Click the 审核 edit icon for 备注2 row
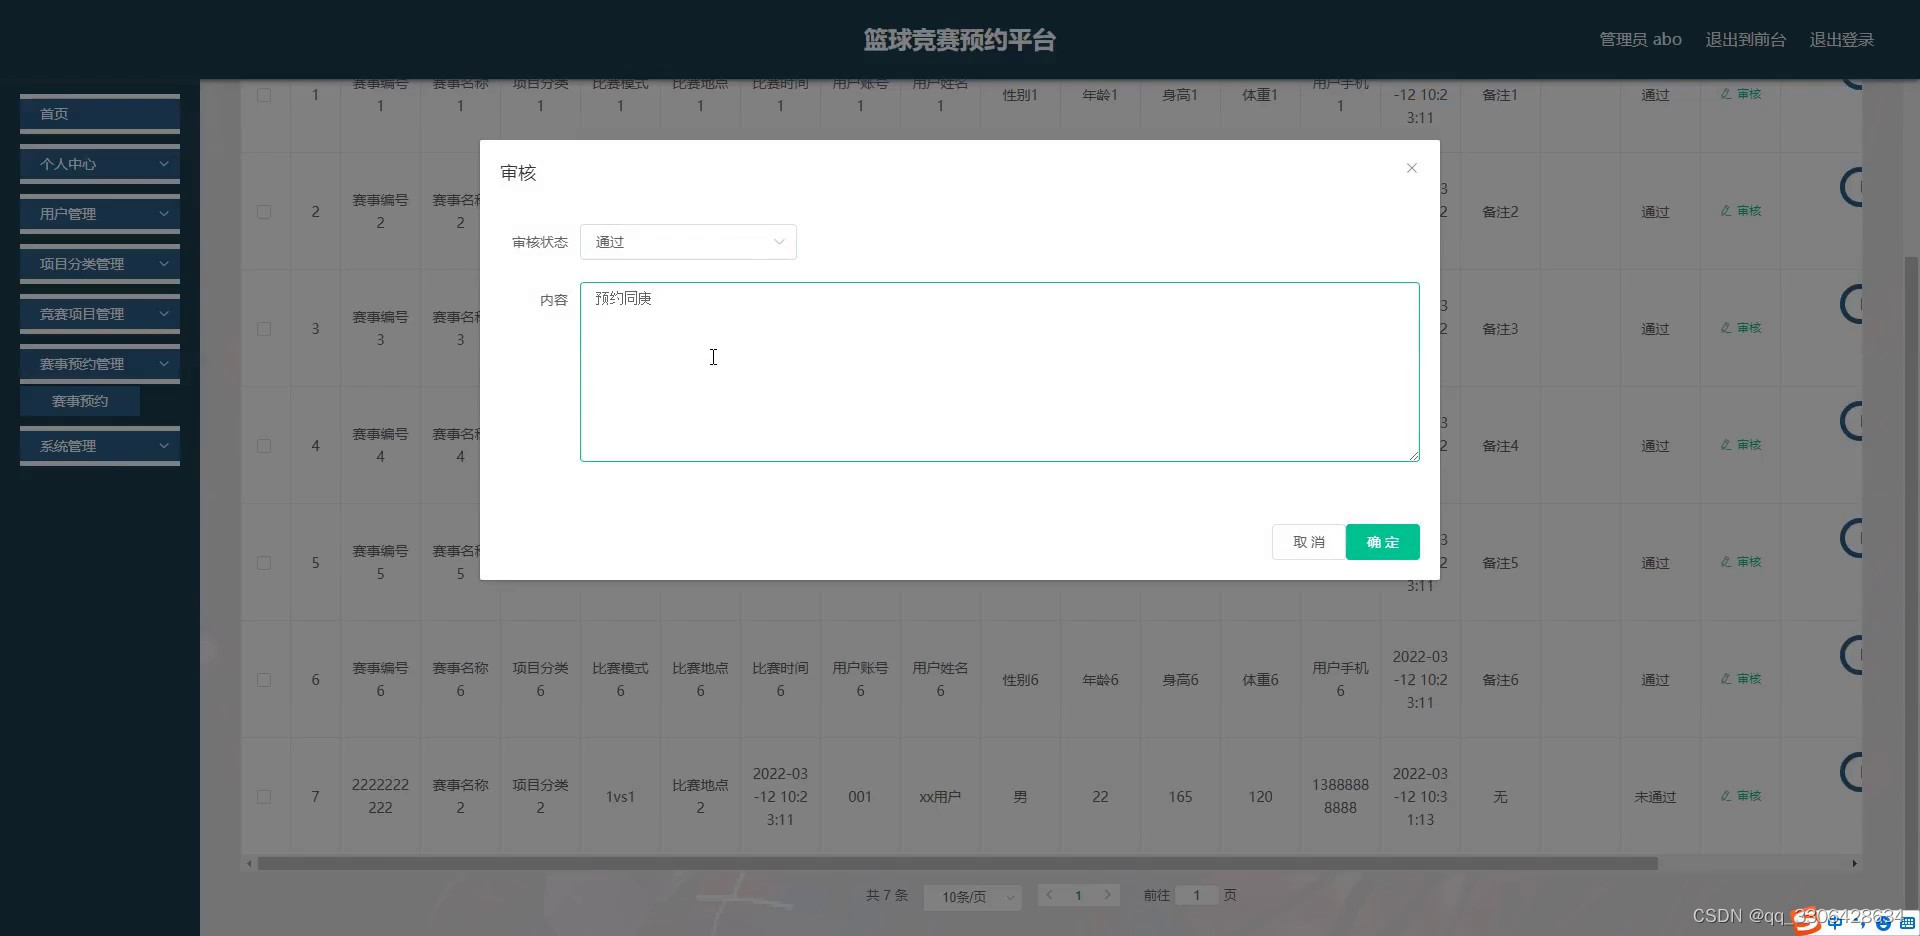 tap(1740, 211)
